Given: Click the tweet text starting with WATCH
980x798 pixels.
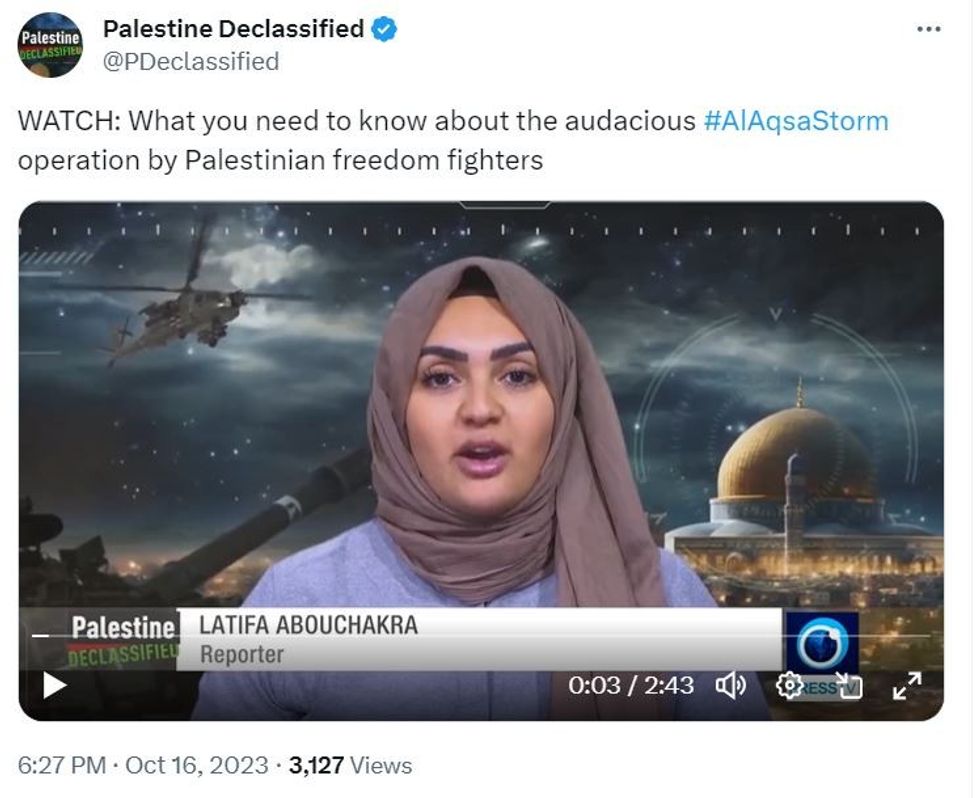Looking at the screenshot, I should 453,141.
